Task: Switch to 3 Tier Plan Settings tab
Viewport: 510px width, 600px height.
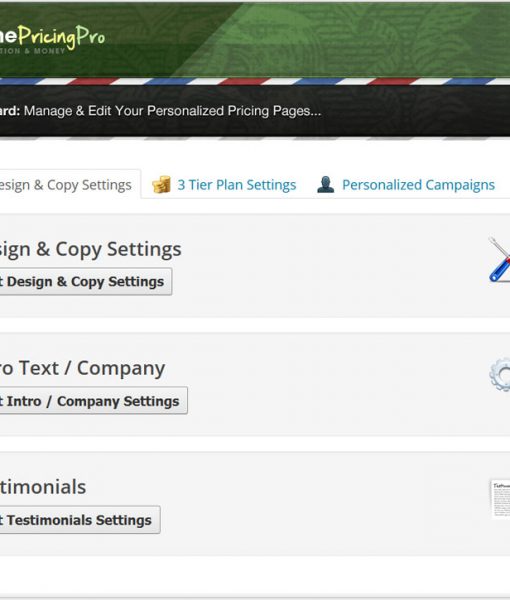Action: pos(236,185)
